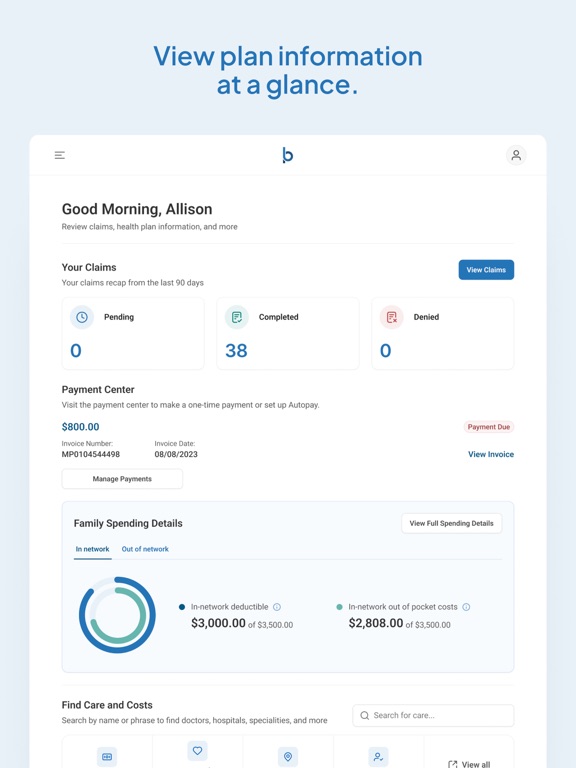
Task: Click the invoice date 08/08/2023
Action: tap(176, 454)
